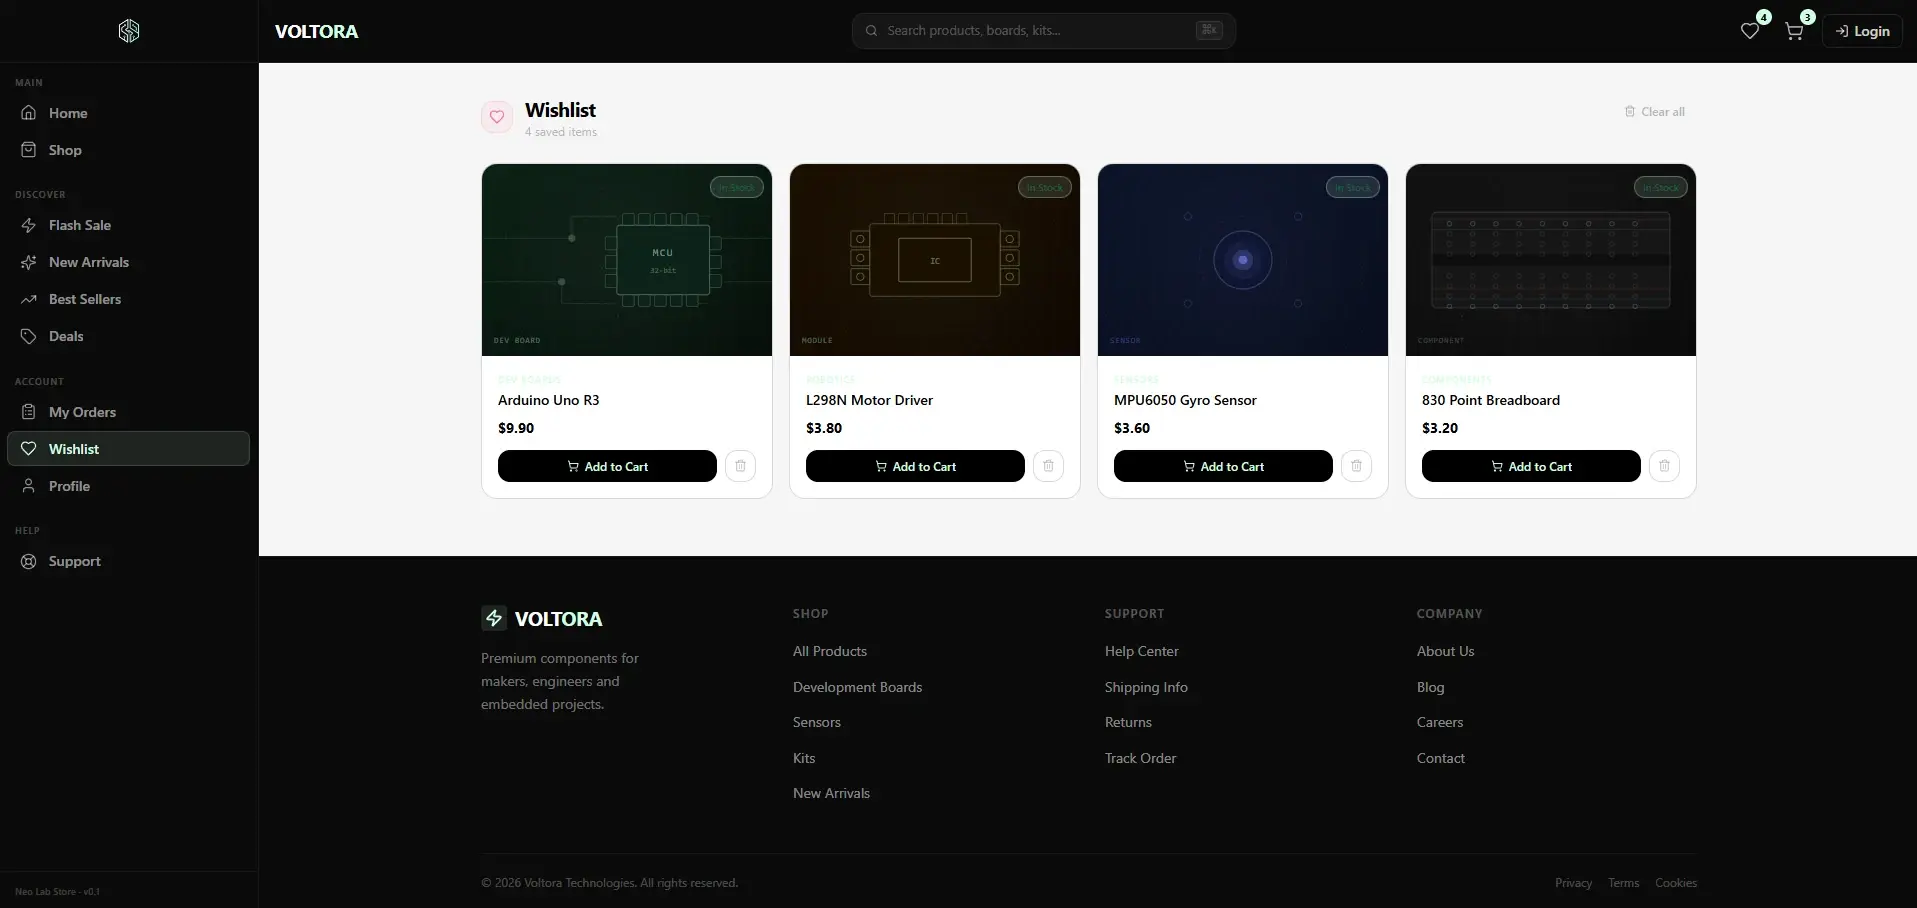Open Contact footer link
This screenshot has width=1917, height=908.
click(1440, 758)
